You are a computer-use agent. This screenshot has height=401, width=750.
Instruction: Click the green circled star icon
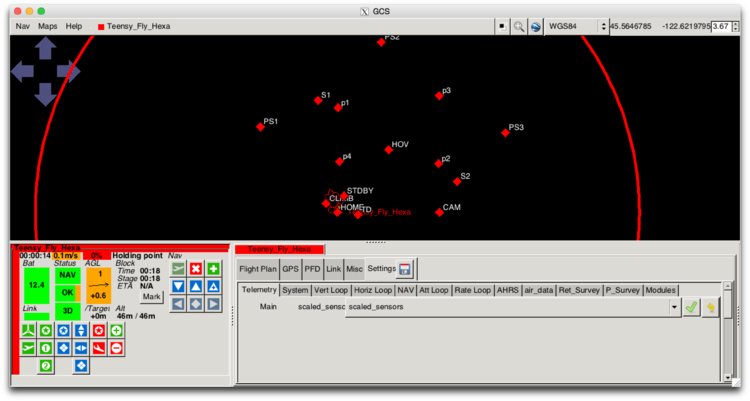pos(46,330)
